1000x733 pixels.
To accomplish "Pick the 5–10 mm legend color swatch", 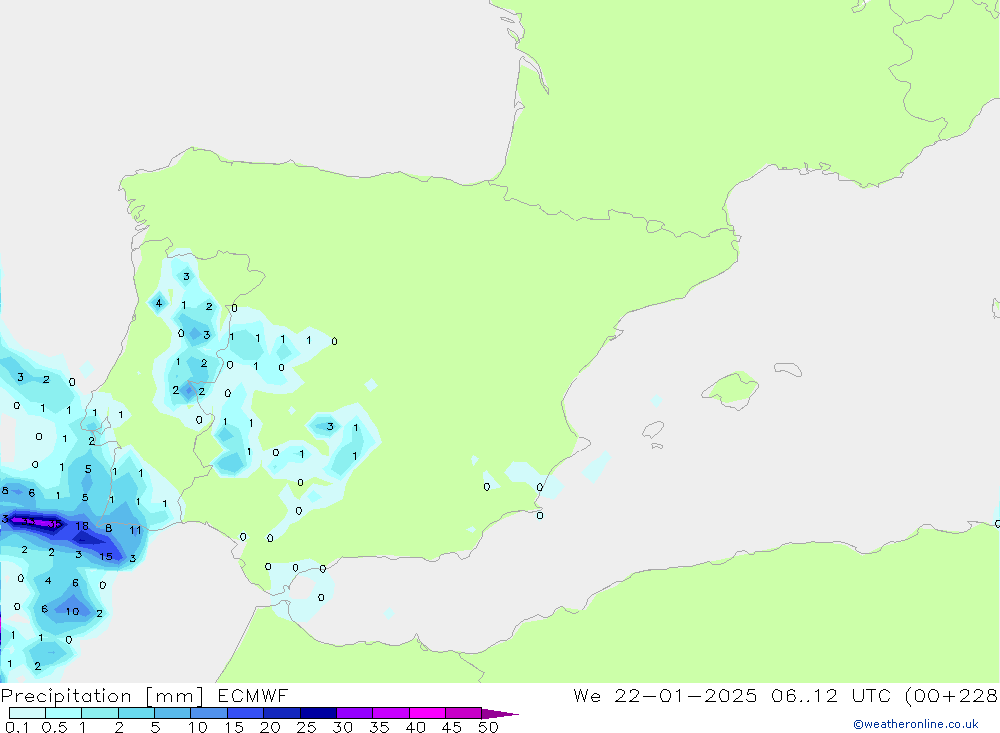I will click(172, 713).
